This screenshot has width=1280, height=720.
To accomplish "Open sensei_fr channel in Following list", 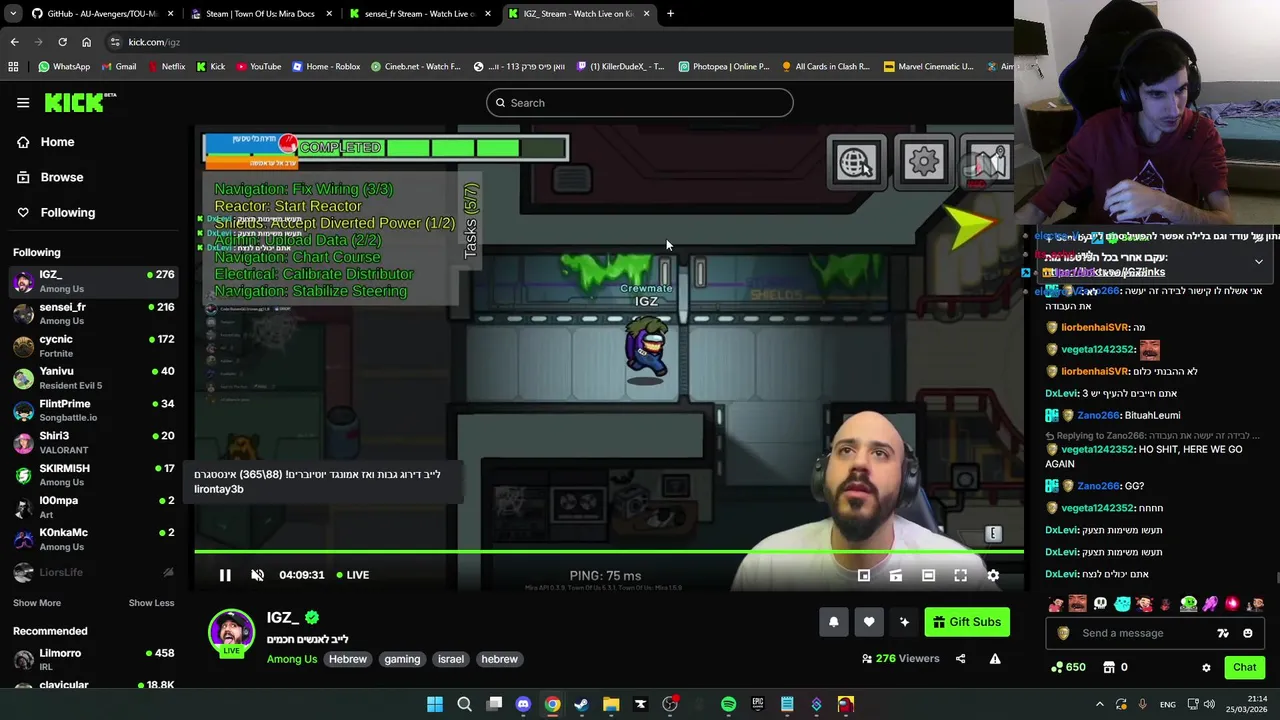I will [93, 314].
